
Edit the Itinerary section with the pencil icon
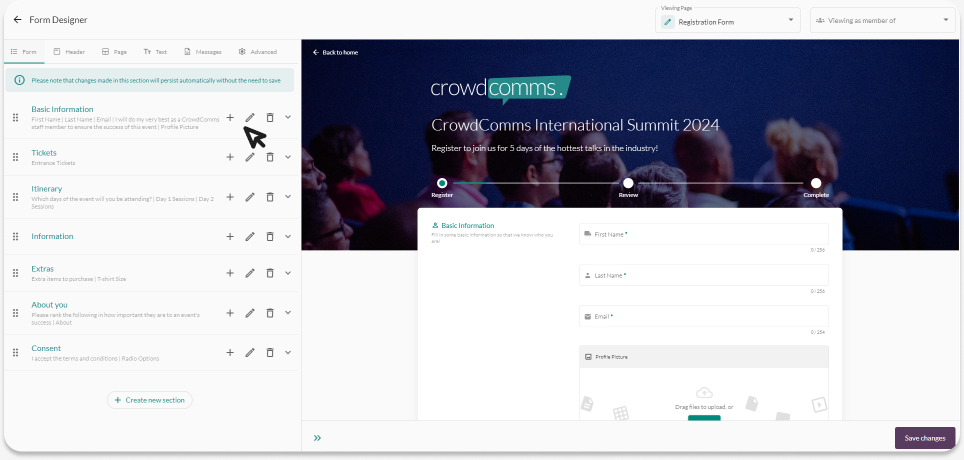(x=250, y=197)
